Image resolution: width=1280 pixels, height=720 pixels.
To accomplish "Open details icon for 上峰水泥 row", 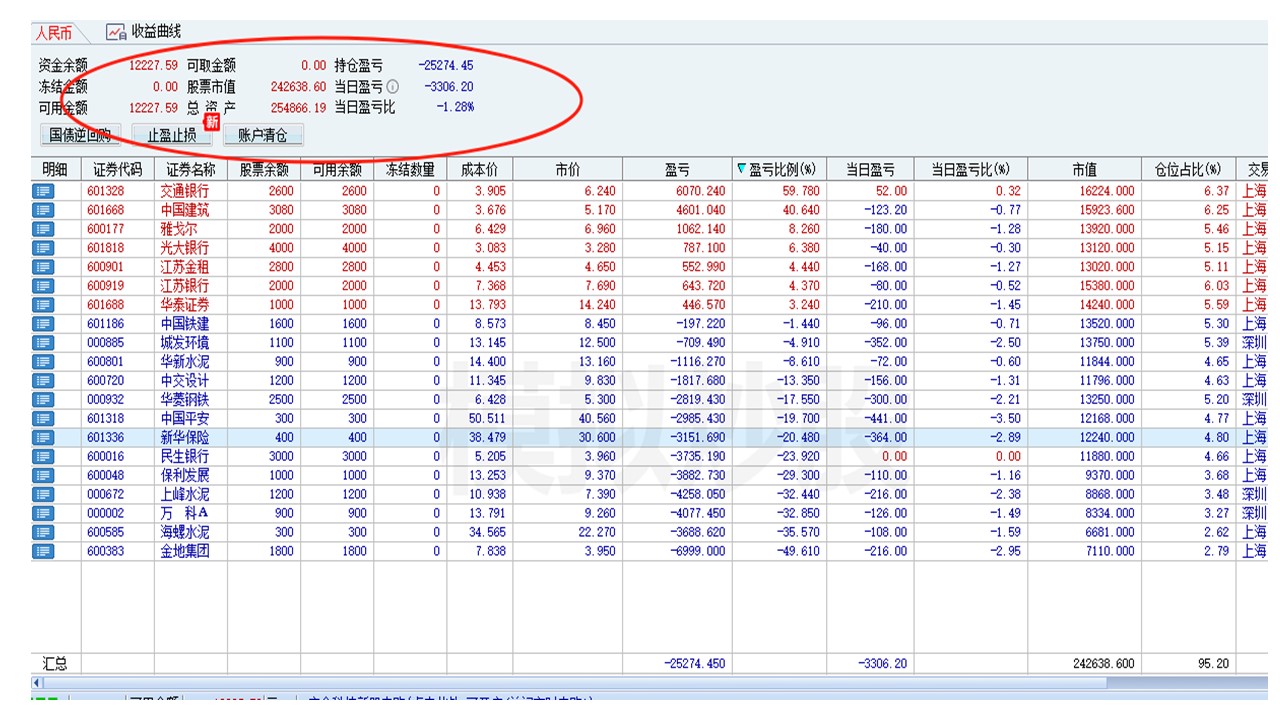I will click(x=43, y=494).
